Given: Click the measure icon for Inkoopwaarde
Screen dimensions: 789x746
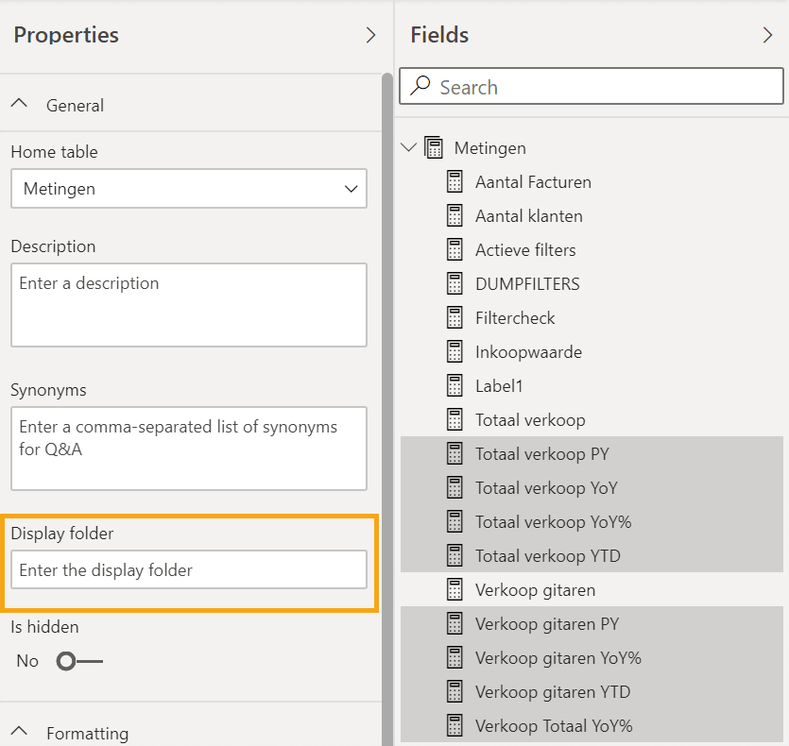Looking at the screenshot, I should point(455,352).
